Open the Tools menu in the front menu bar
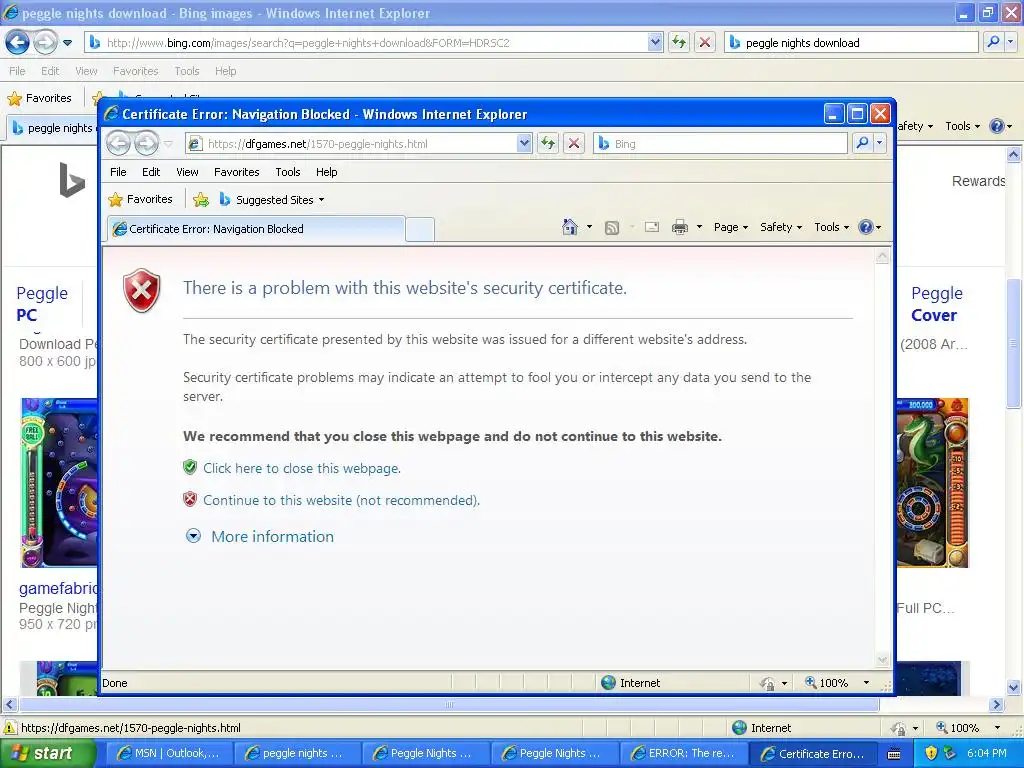Image resolution: width=1024 pixels, height=768 pixels. (x=287, y=172)
